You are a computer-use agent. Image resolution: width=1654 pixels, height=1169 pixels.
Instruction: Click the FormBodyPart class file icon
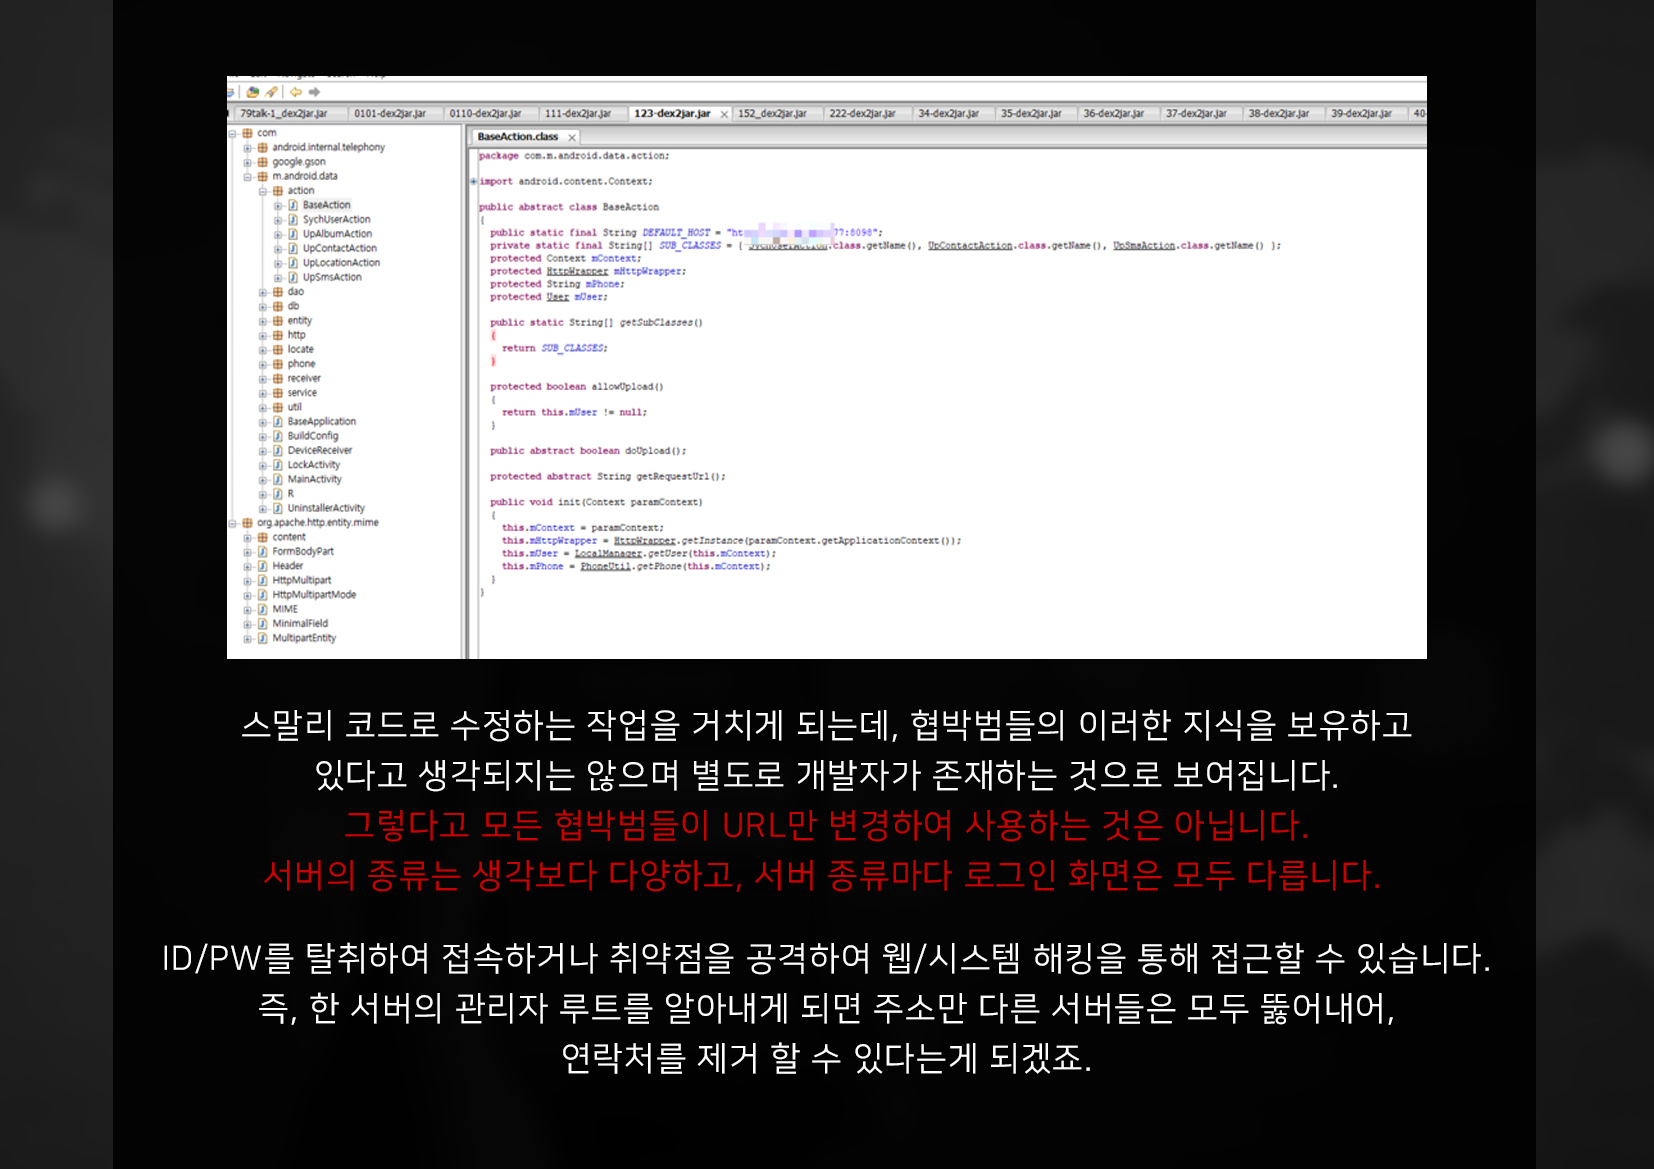point(263,552)
